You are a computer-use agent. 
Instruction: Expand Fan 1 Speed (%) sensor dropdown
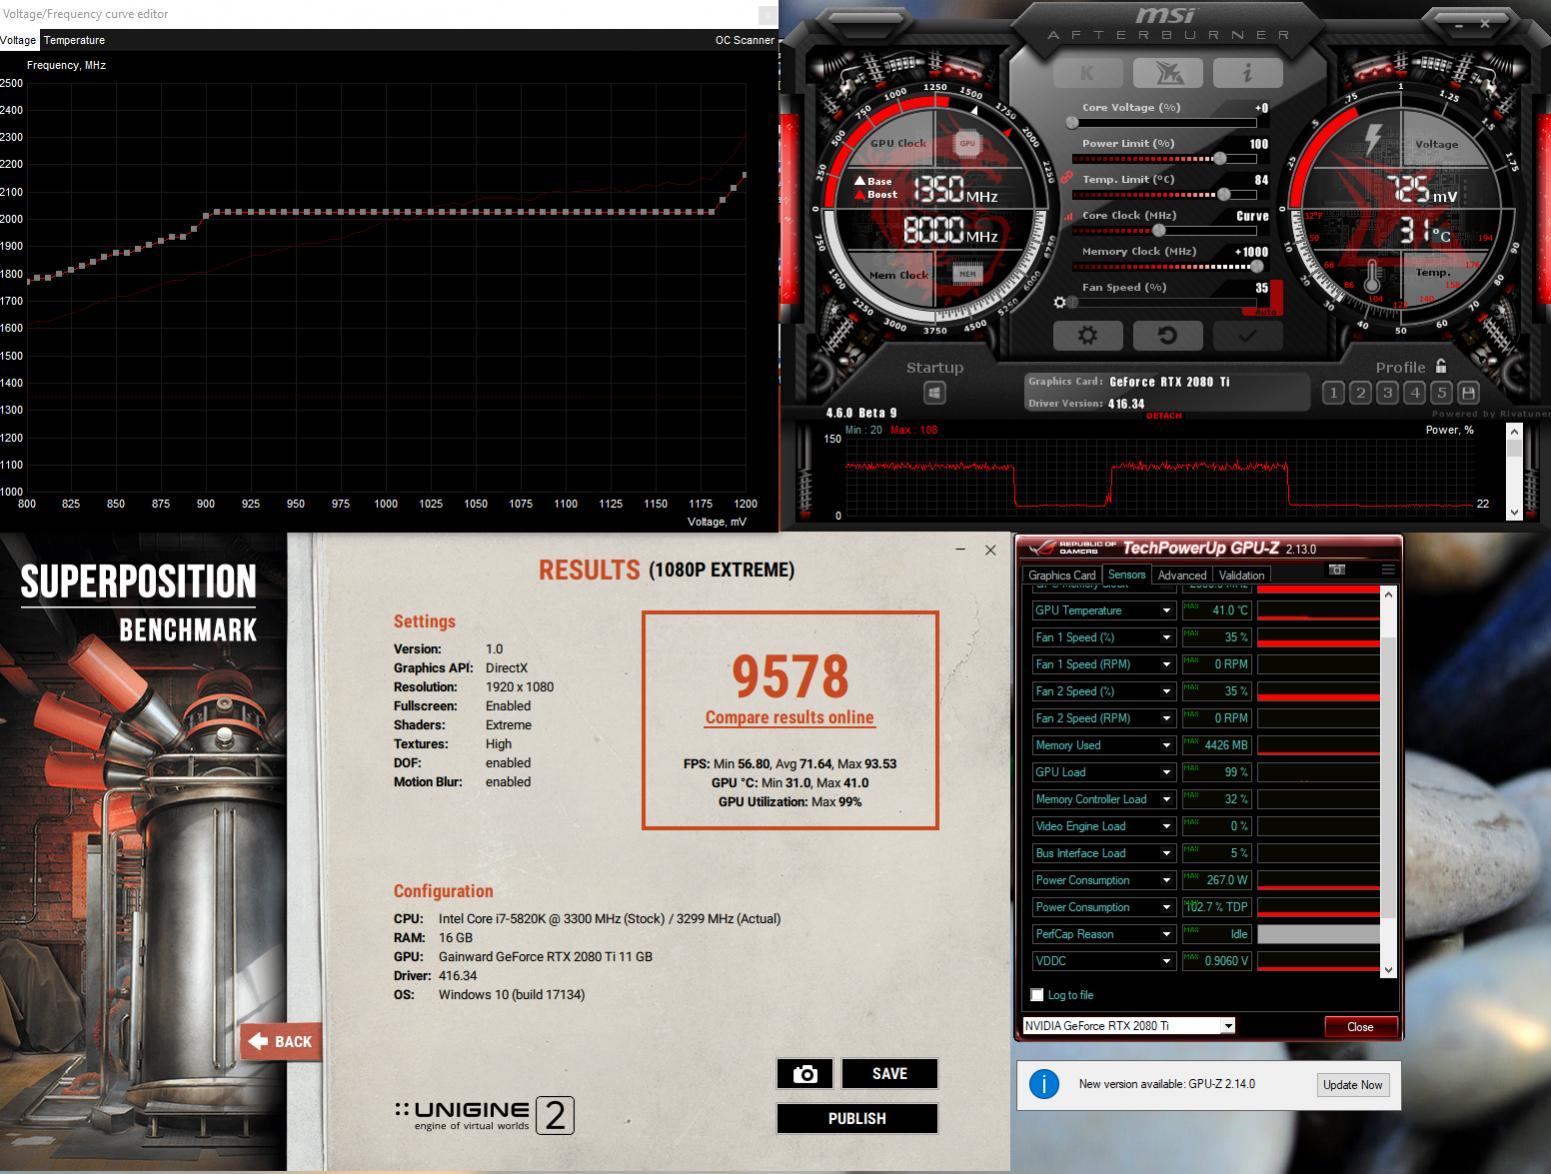[x=1166, y=638]
